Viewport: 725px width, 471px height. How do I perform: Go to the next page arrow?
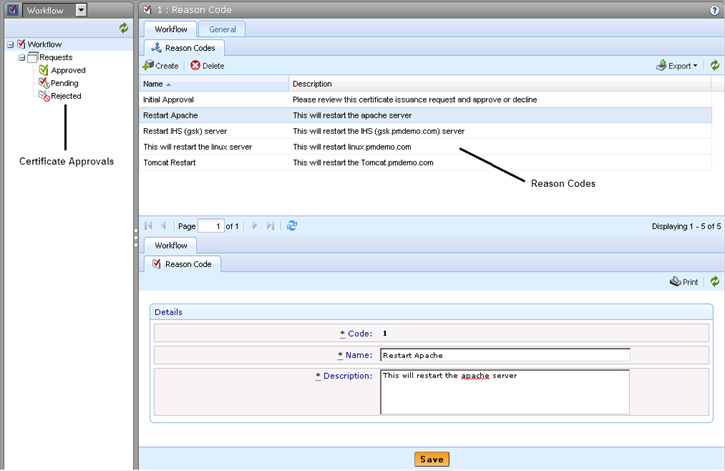[x=254, y=227]
